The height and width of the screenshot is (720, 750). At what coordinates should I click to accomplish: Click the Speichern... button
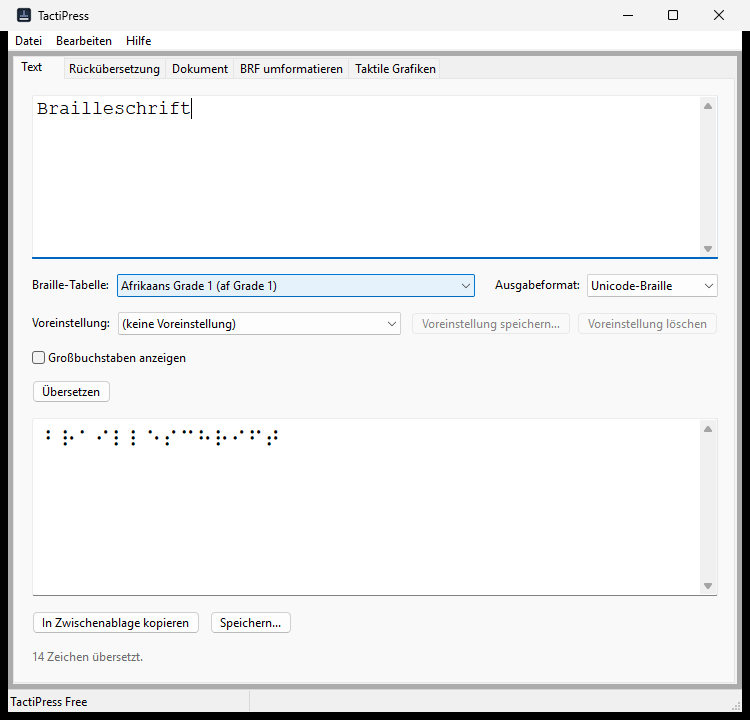tap(251, 623)
